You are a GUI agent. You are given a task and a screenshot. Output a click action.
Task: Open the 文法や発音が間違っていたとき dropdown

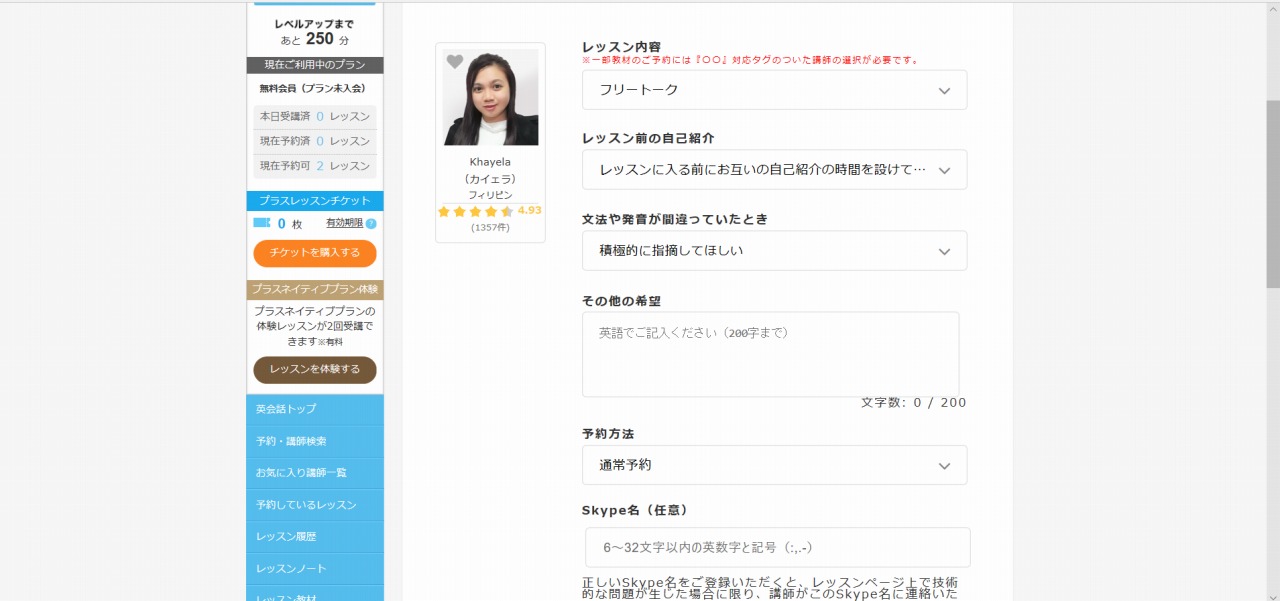click(x=774, y=251)
